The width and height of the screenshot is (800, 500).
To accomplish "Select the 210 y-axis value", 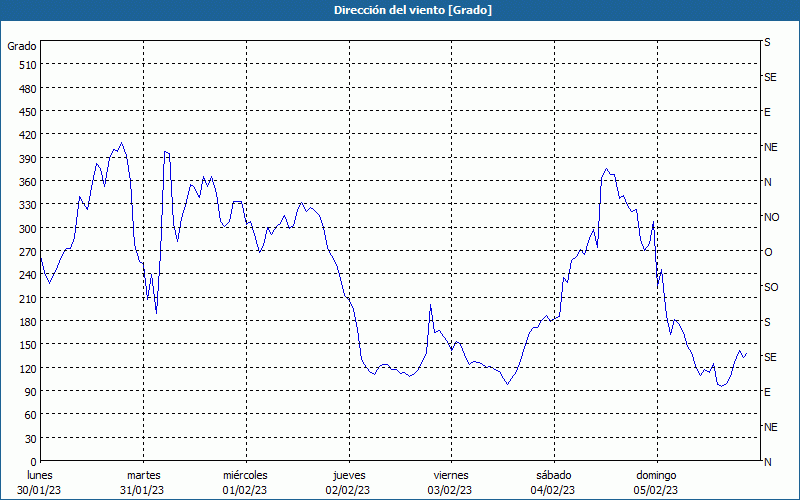I will pos(28,298).
